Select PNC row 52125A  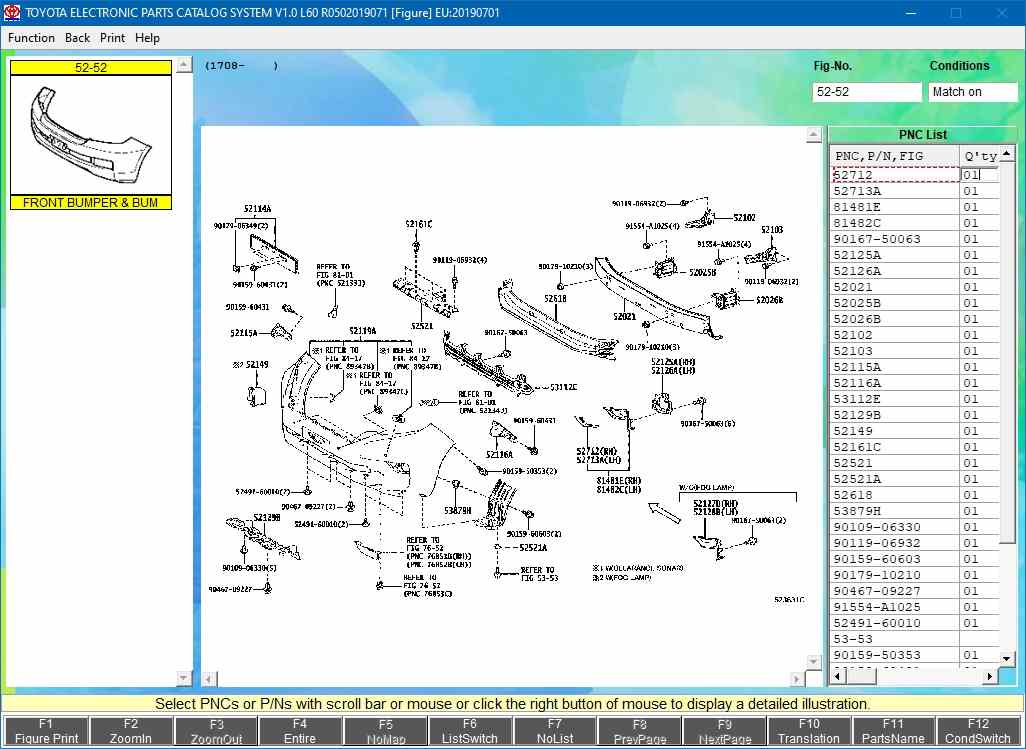915,255
